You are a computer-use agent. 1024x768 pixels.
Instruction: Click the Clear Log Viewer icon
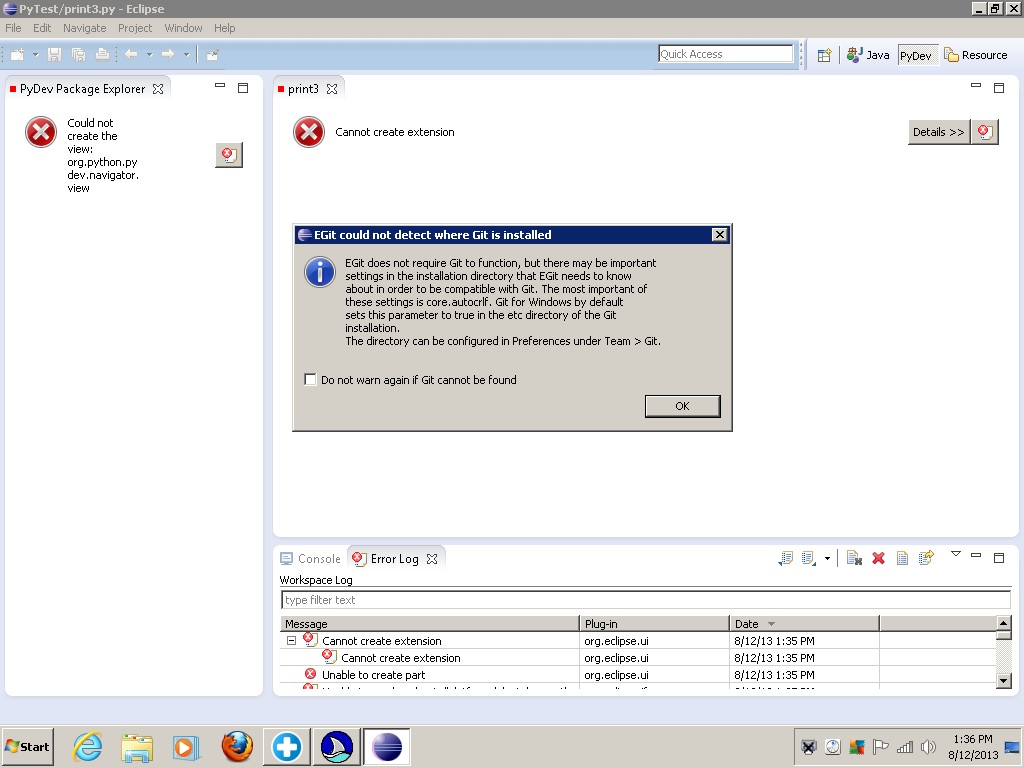pos(854,558)
